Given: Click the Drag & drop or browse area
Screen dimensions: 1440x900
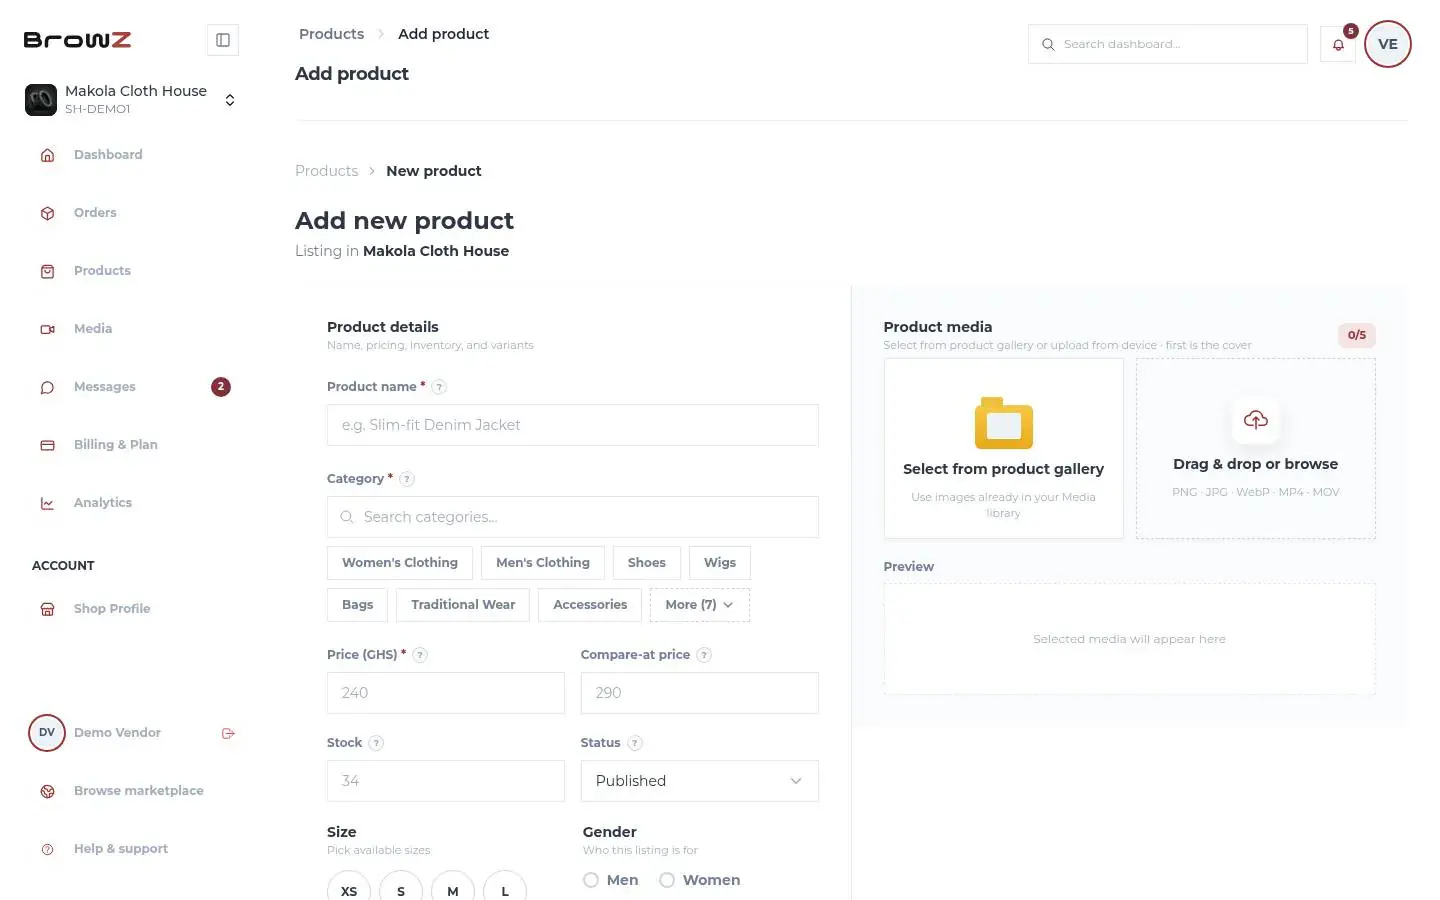Looking at the screenshot, I should (1256, 449).
